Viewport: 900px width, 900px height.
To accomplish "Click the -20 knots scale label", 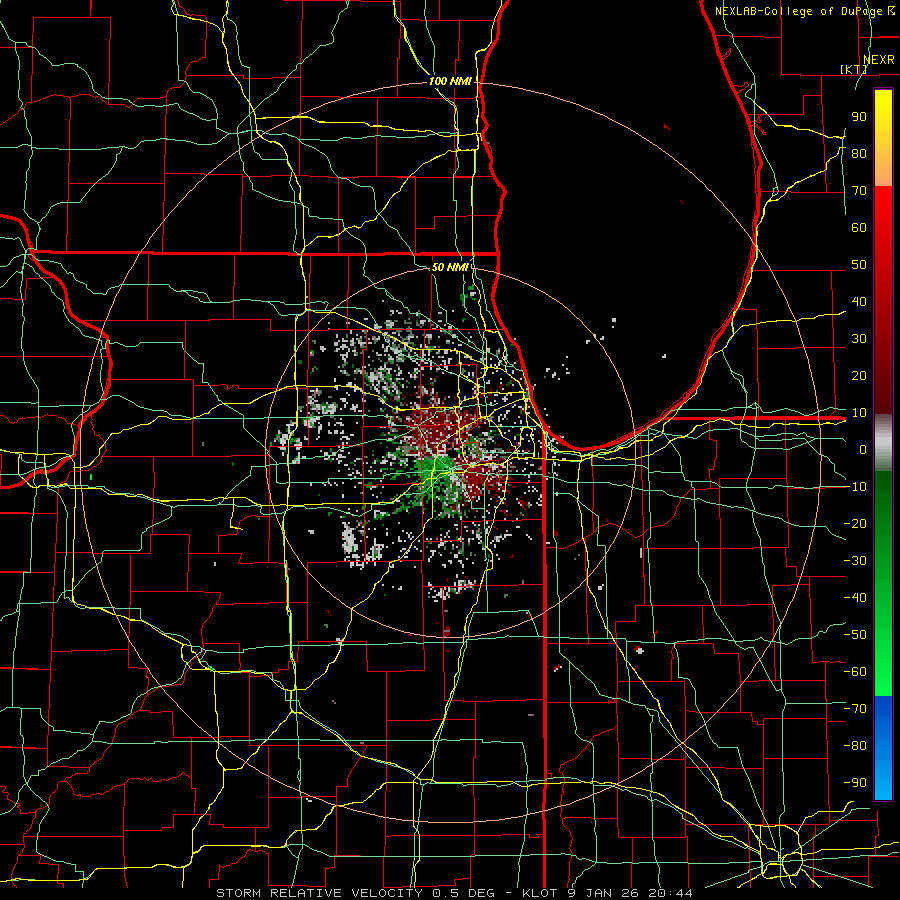I will pos(855,523).
